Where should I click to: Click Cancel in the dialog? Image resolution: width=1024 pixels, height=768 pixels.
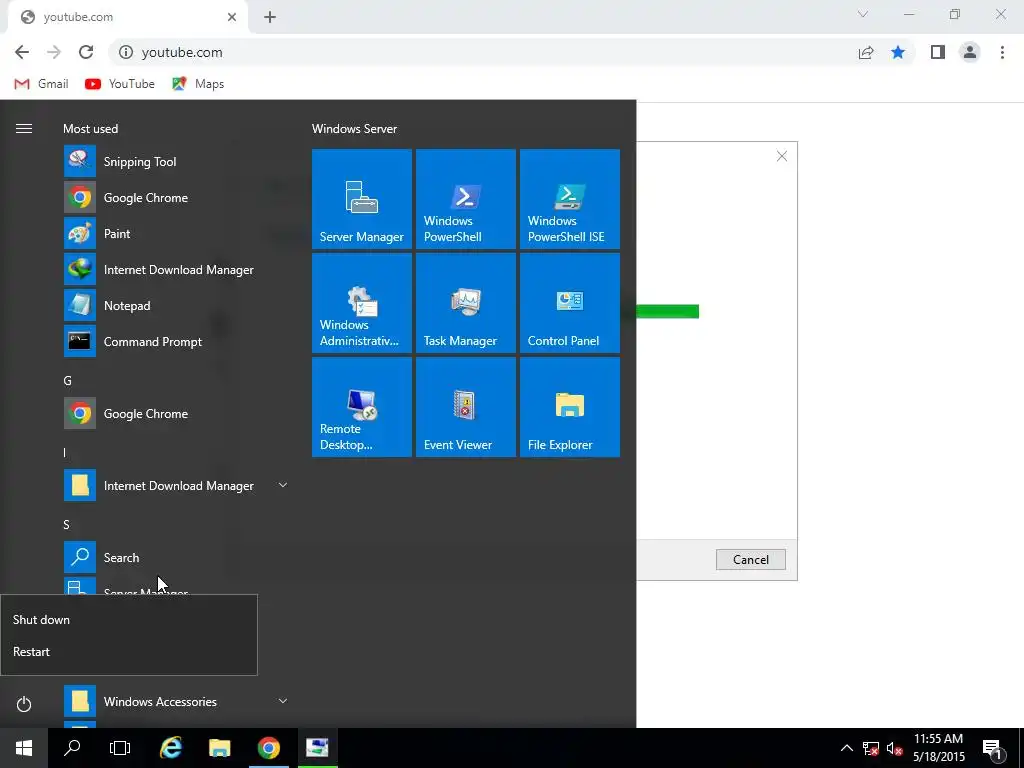click(x=750, y=560)
